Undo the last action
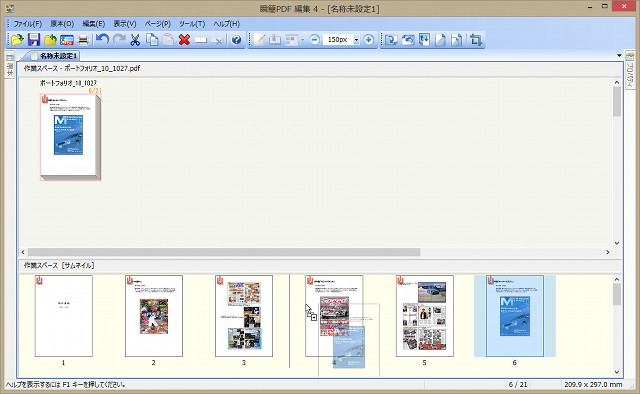This screenshot has width=640, height=394. click(x=102, y=40)
